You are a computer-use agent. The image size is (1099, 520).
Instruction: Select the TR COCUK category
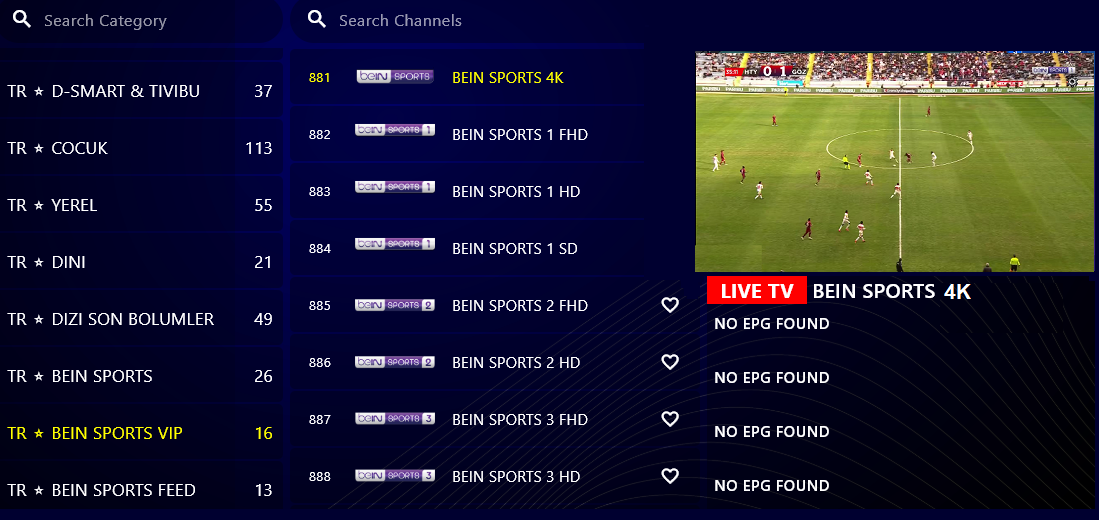coord(142,148)
